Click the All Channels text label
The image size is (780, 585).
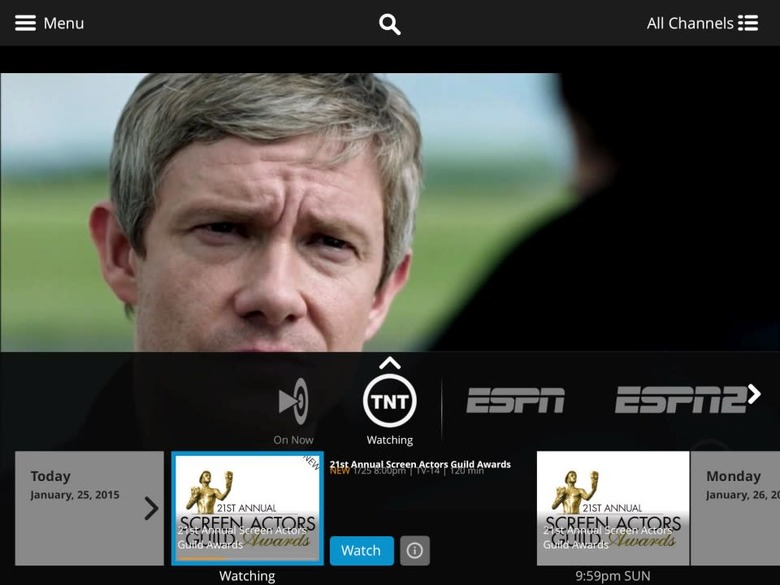(690, 23)
